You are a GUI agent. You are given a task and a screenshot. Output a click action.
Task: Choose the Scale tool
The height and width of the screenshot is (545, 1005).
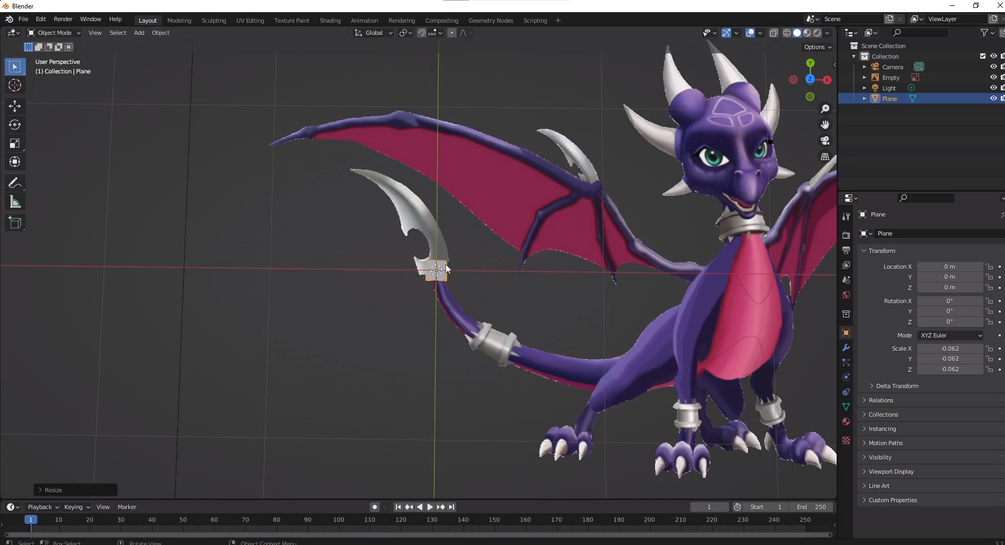click(15, 144)
